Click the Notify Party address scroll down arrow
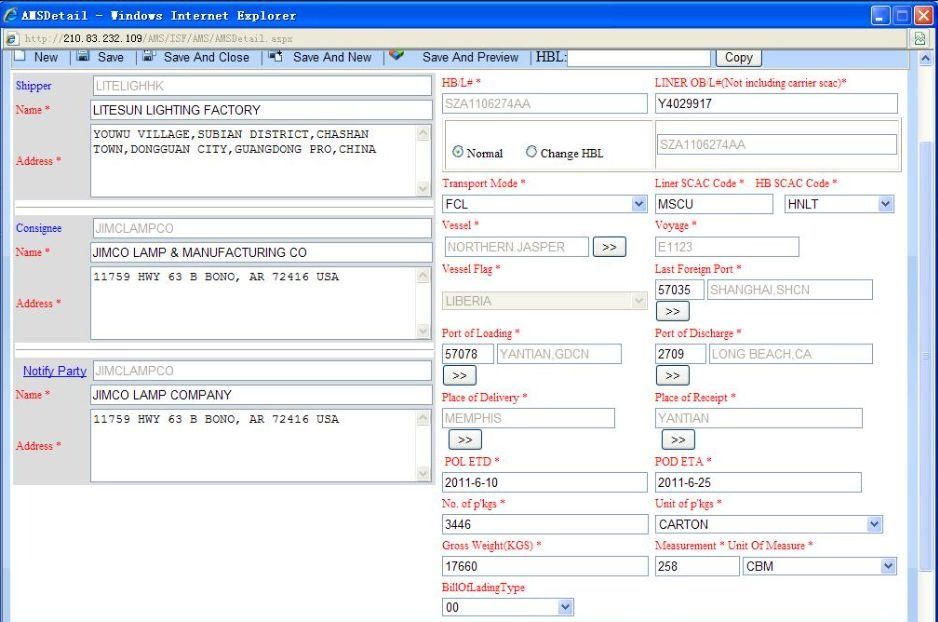Image resolution: width=938 pixels, height=622 pixels. [x=423, y=473]
